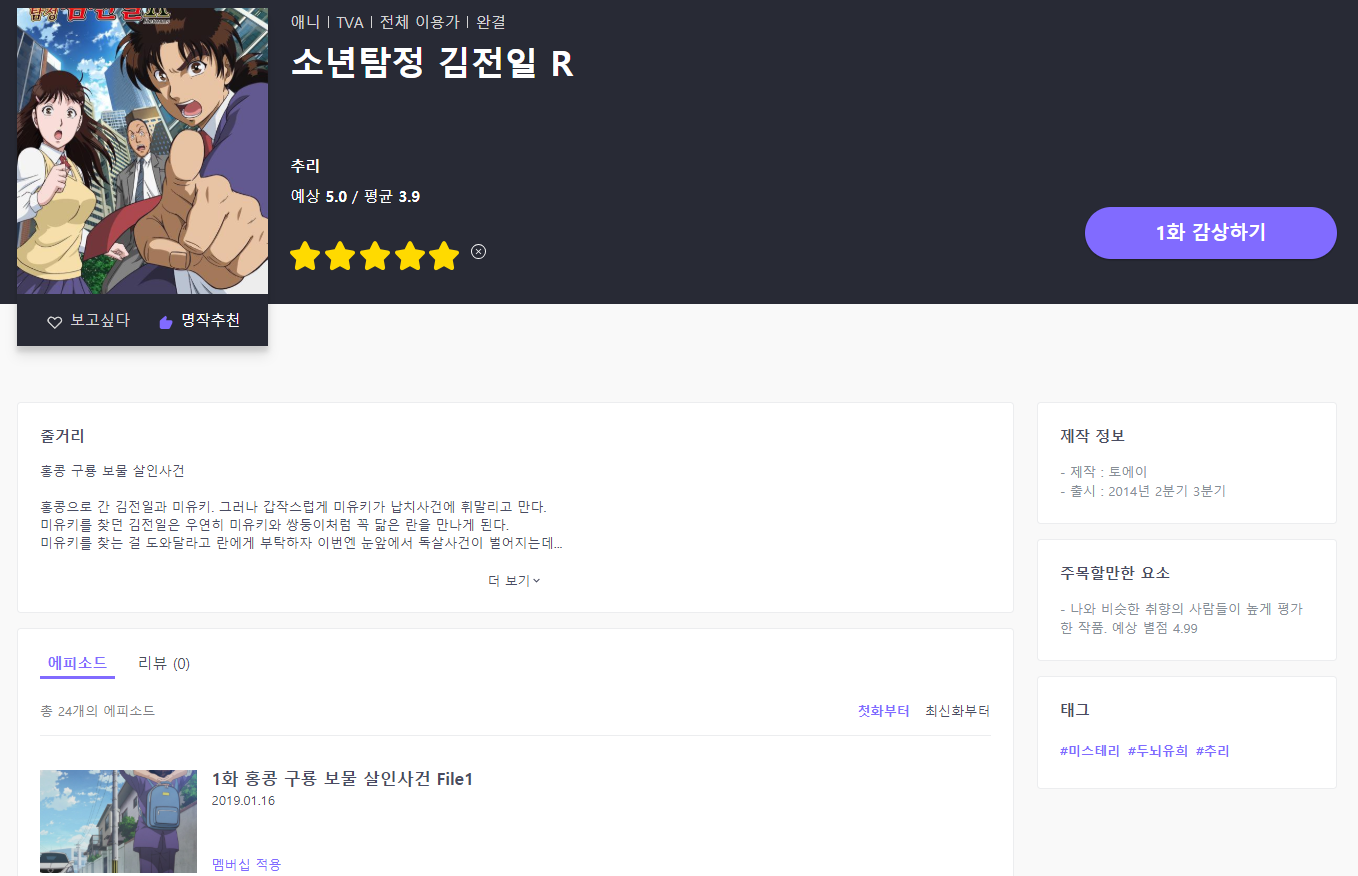
Task: Click the 소년탐정 김전일 R poster image
Action: (142, 150)
